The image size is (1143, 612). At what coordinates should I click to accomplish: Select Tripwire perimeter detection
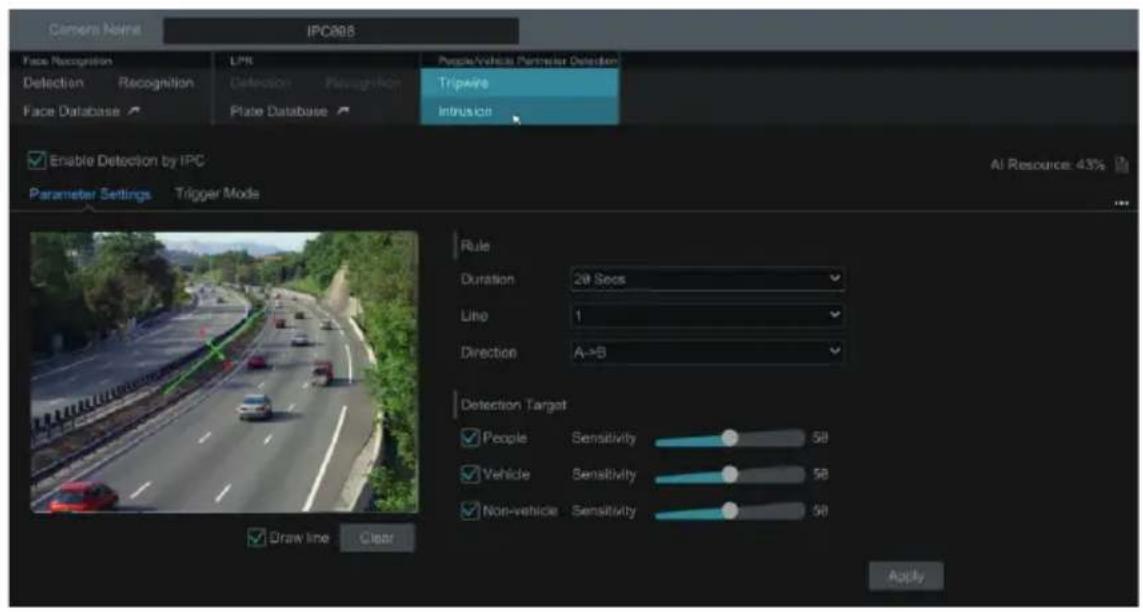click(x=520, y=83)
